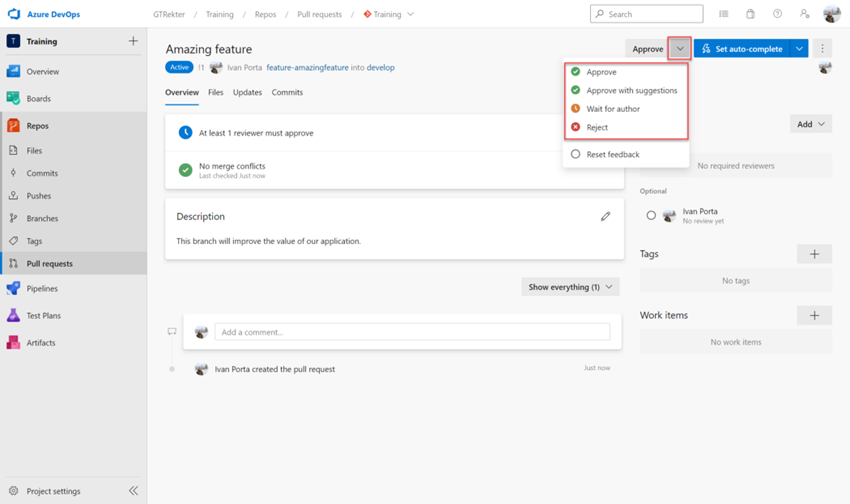
Task: Go to GTRekter breadcrumb
Action: pos(169,14)
